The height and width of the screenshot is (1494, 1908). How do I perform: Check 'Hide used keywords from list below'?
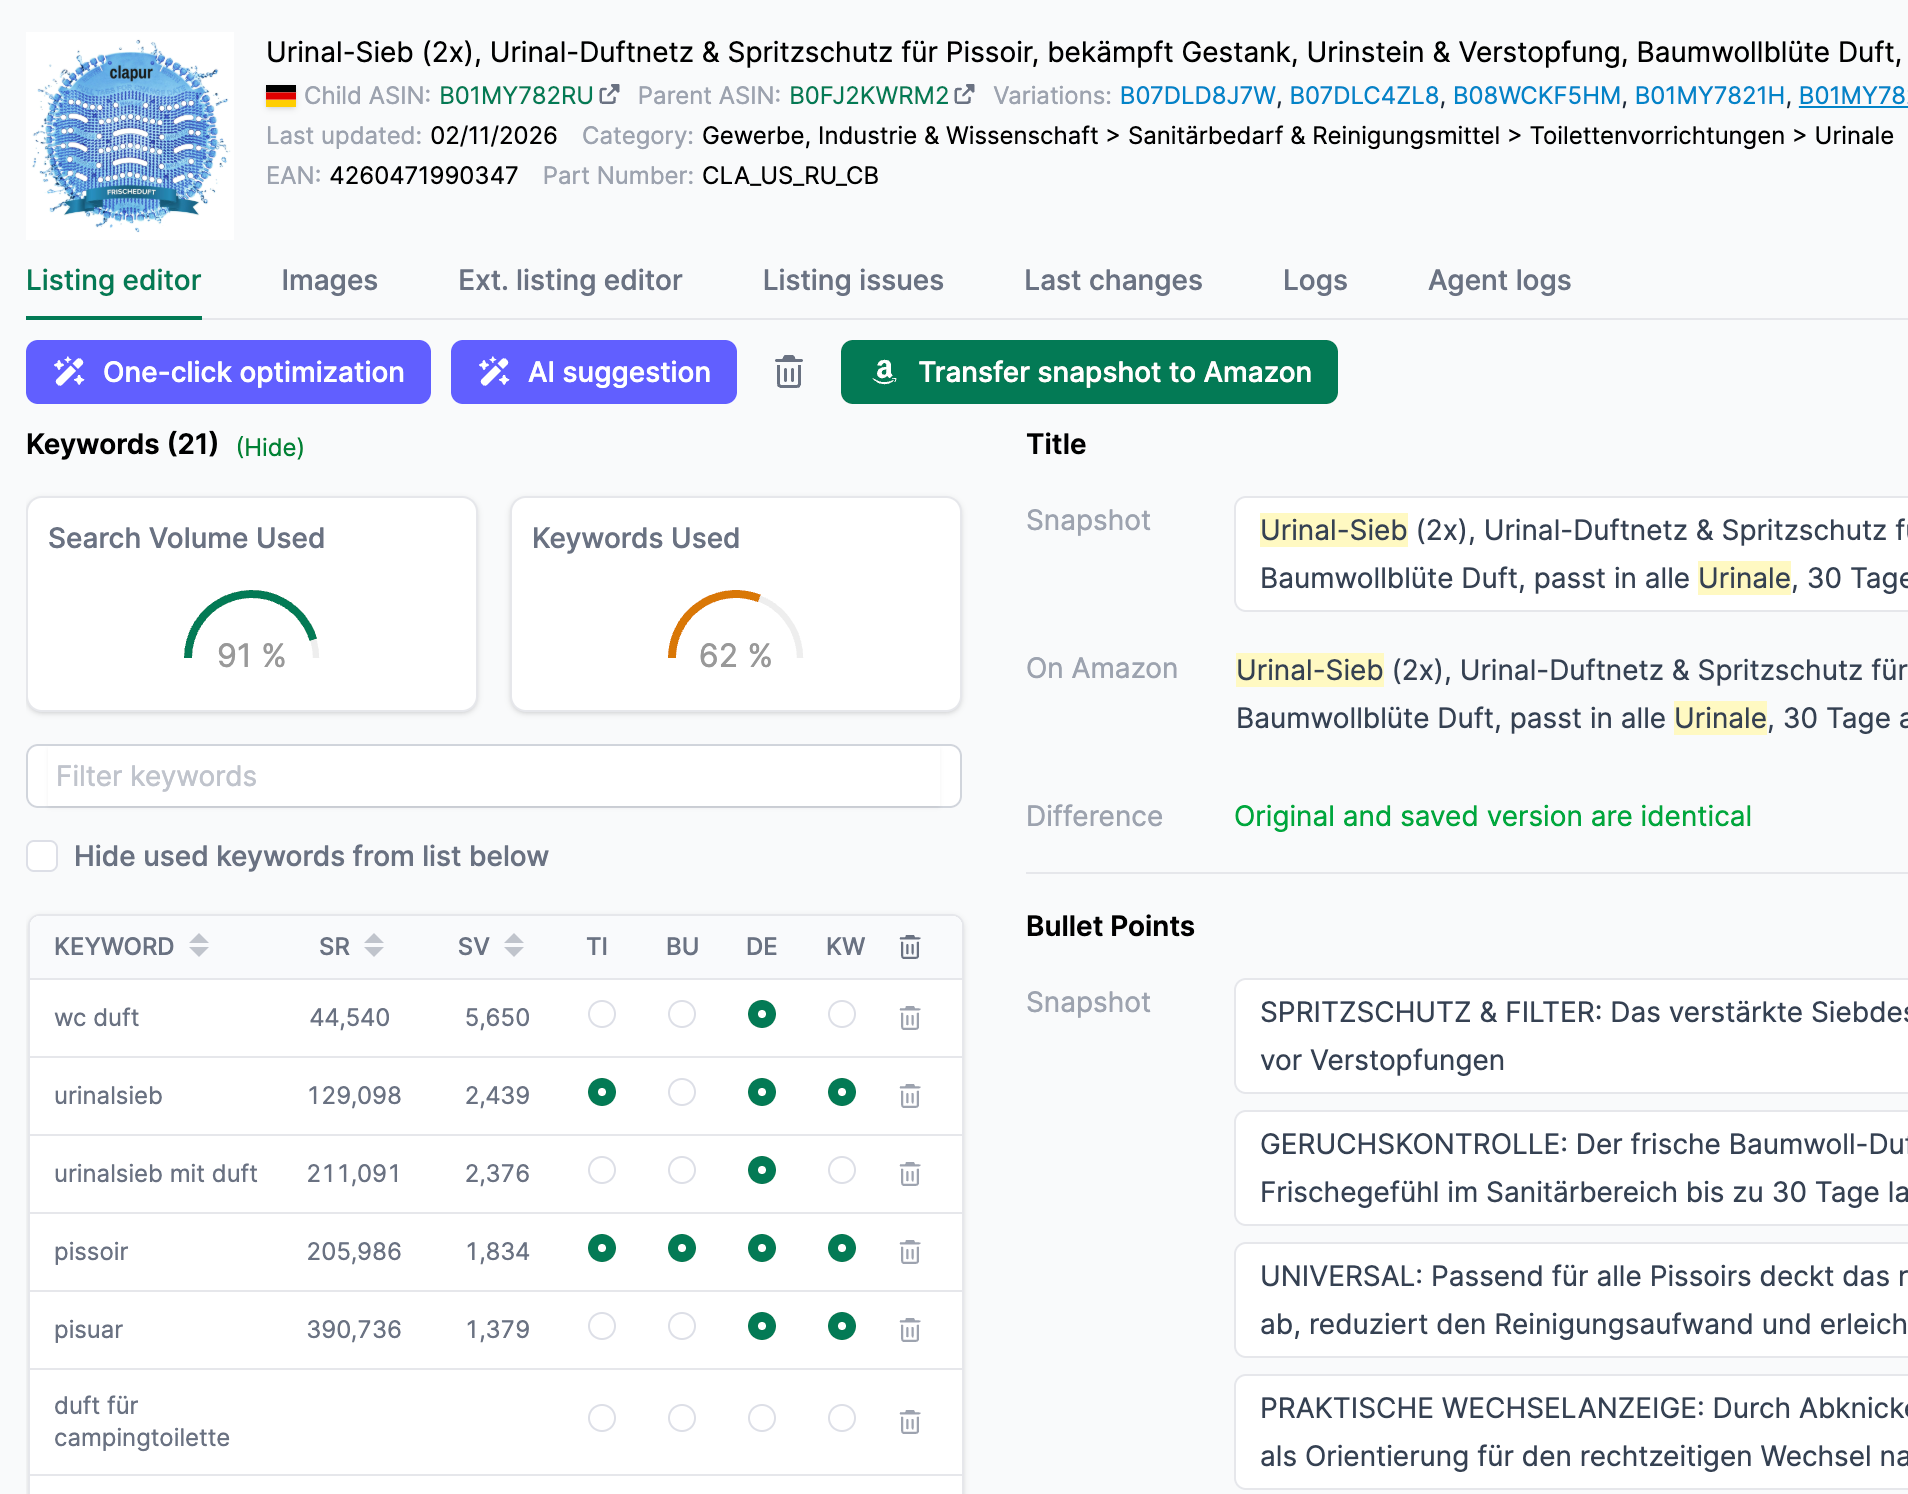(x=42, y=856)
